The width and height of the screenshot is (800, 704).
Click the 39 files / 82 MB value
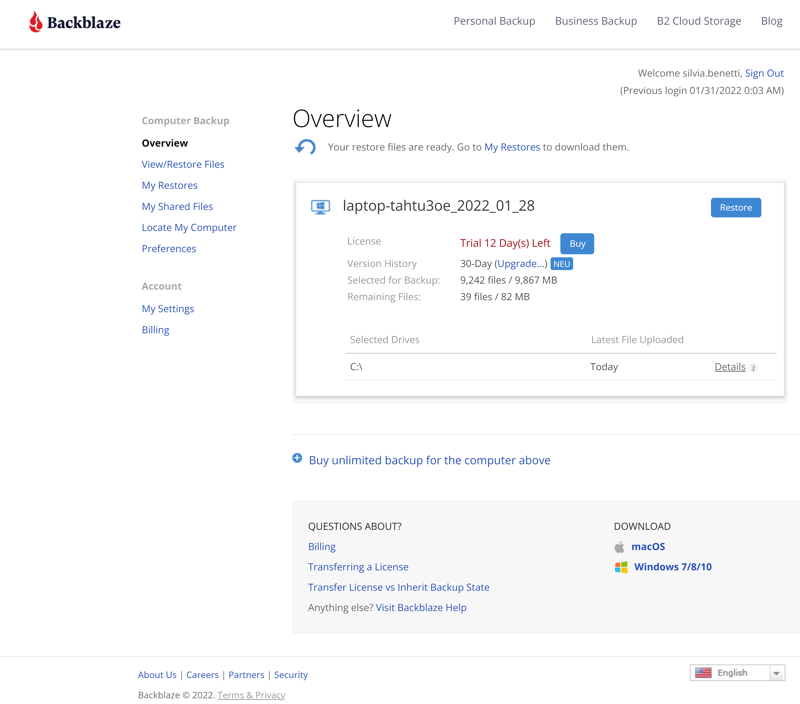click(494, 297)
